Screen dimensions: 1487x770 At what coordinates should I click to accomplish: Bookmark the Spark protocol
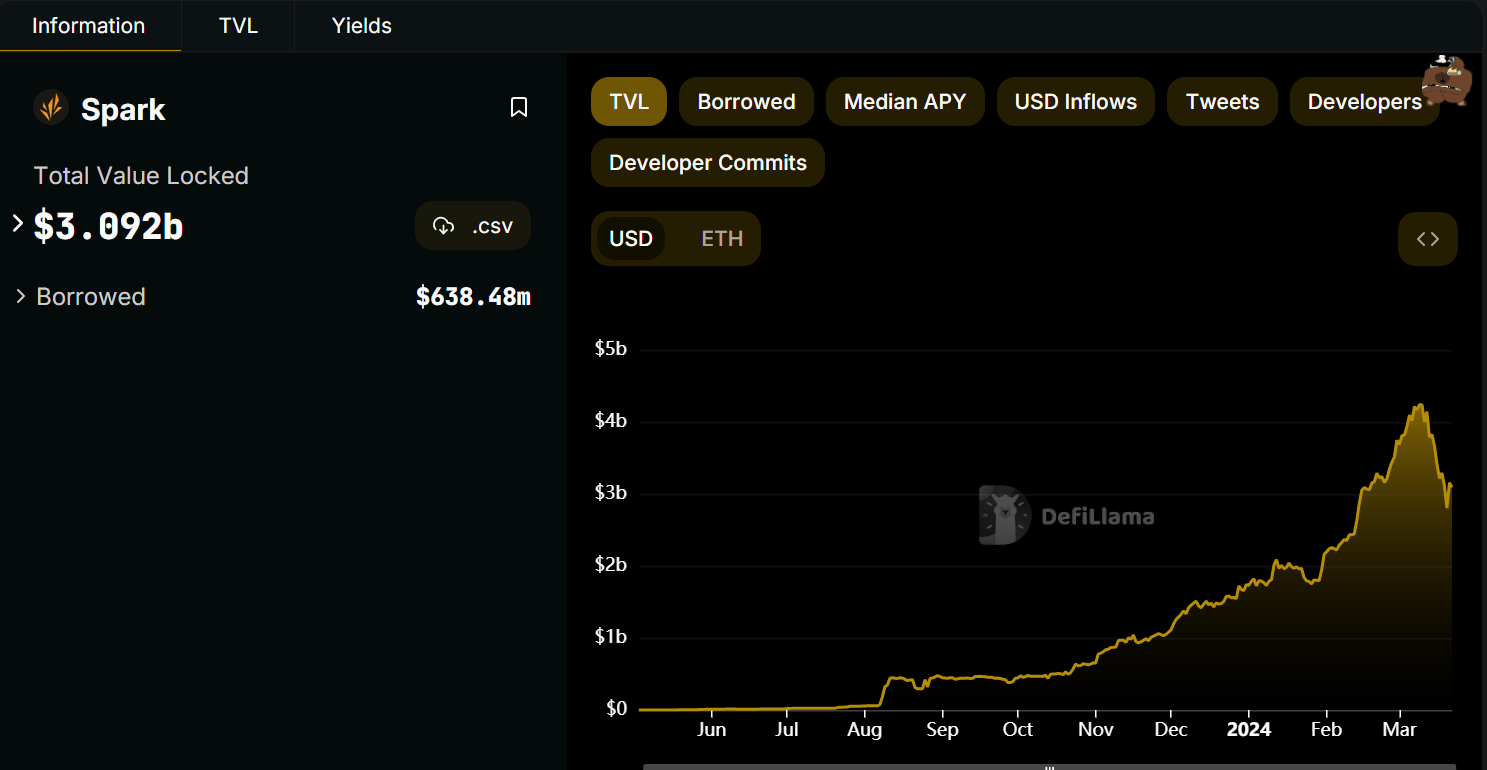point(519,107)
